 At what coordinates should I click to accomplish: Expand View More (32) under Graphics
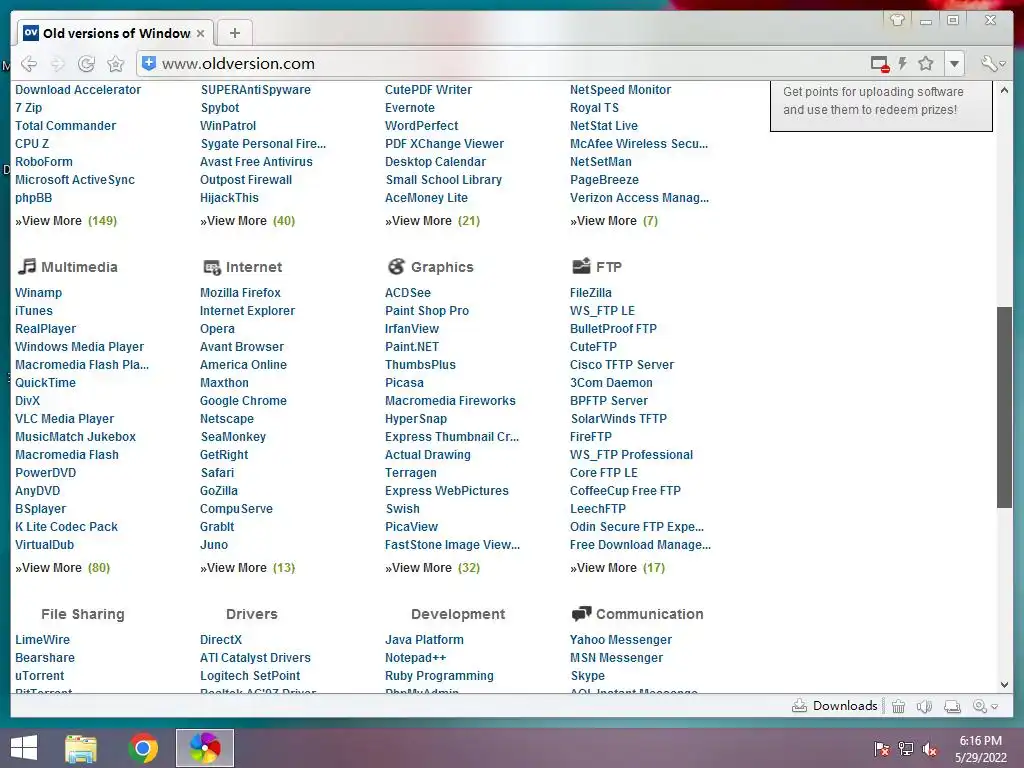pos(432,568)
